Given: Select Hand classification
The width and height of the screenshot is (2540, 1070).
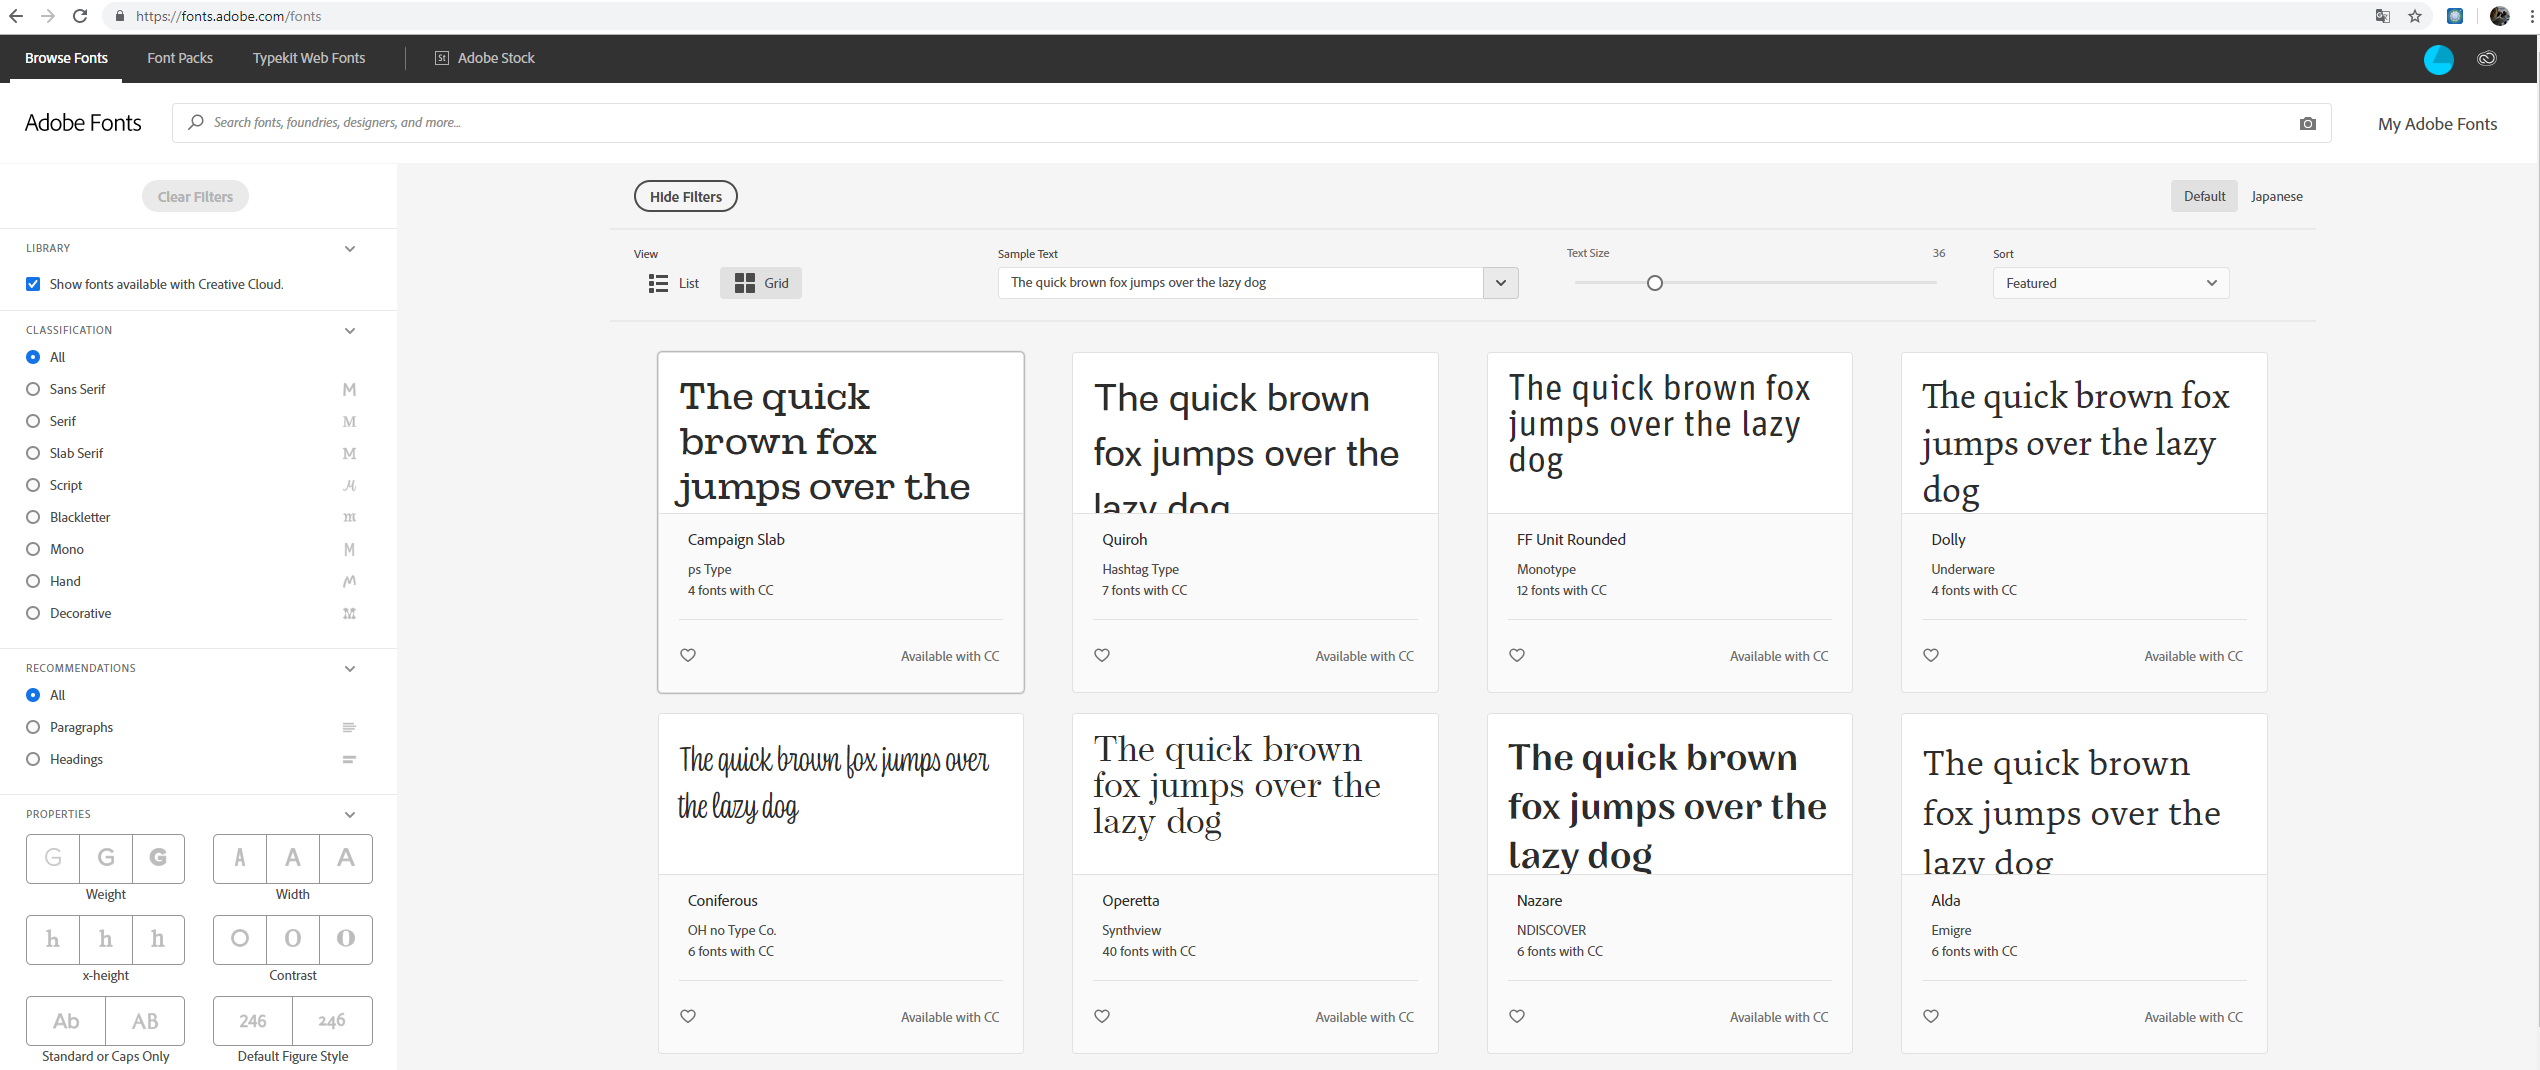Looking at the screenshot, I should click(33, 581).
